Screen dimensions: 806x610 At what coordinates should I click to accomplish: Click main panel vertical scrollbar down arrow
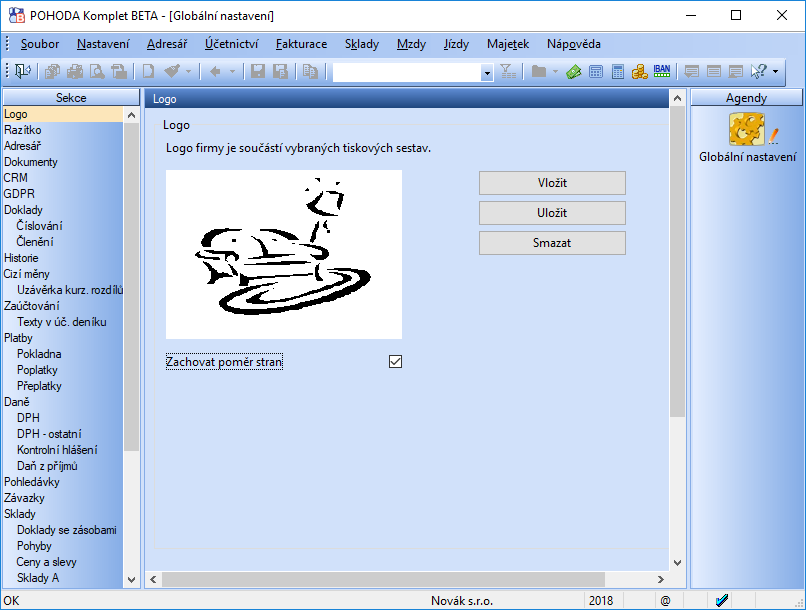point(677,563)
